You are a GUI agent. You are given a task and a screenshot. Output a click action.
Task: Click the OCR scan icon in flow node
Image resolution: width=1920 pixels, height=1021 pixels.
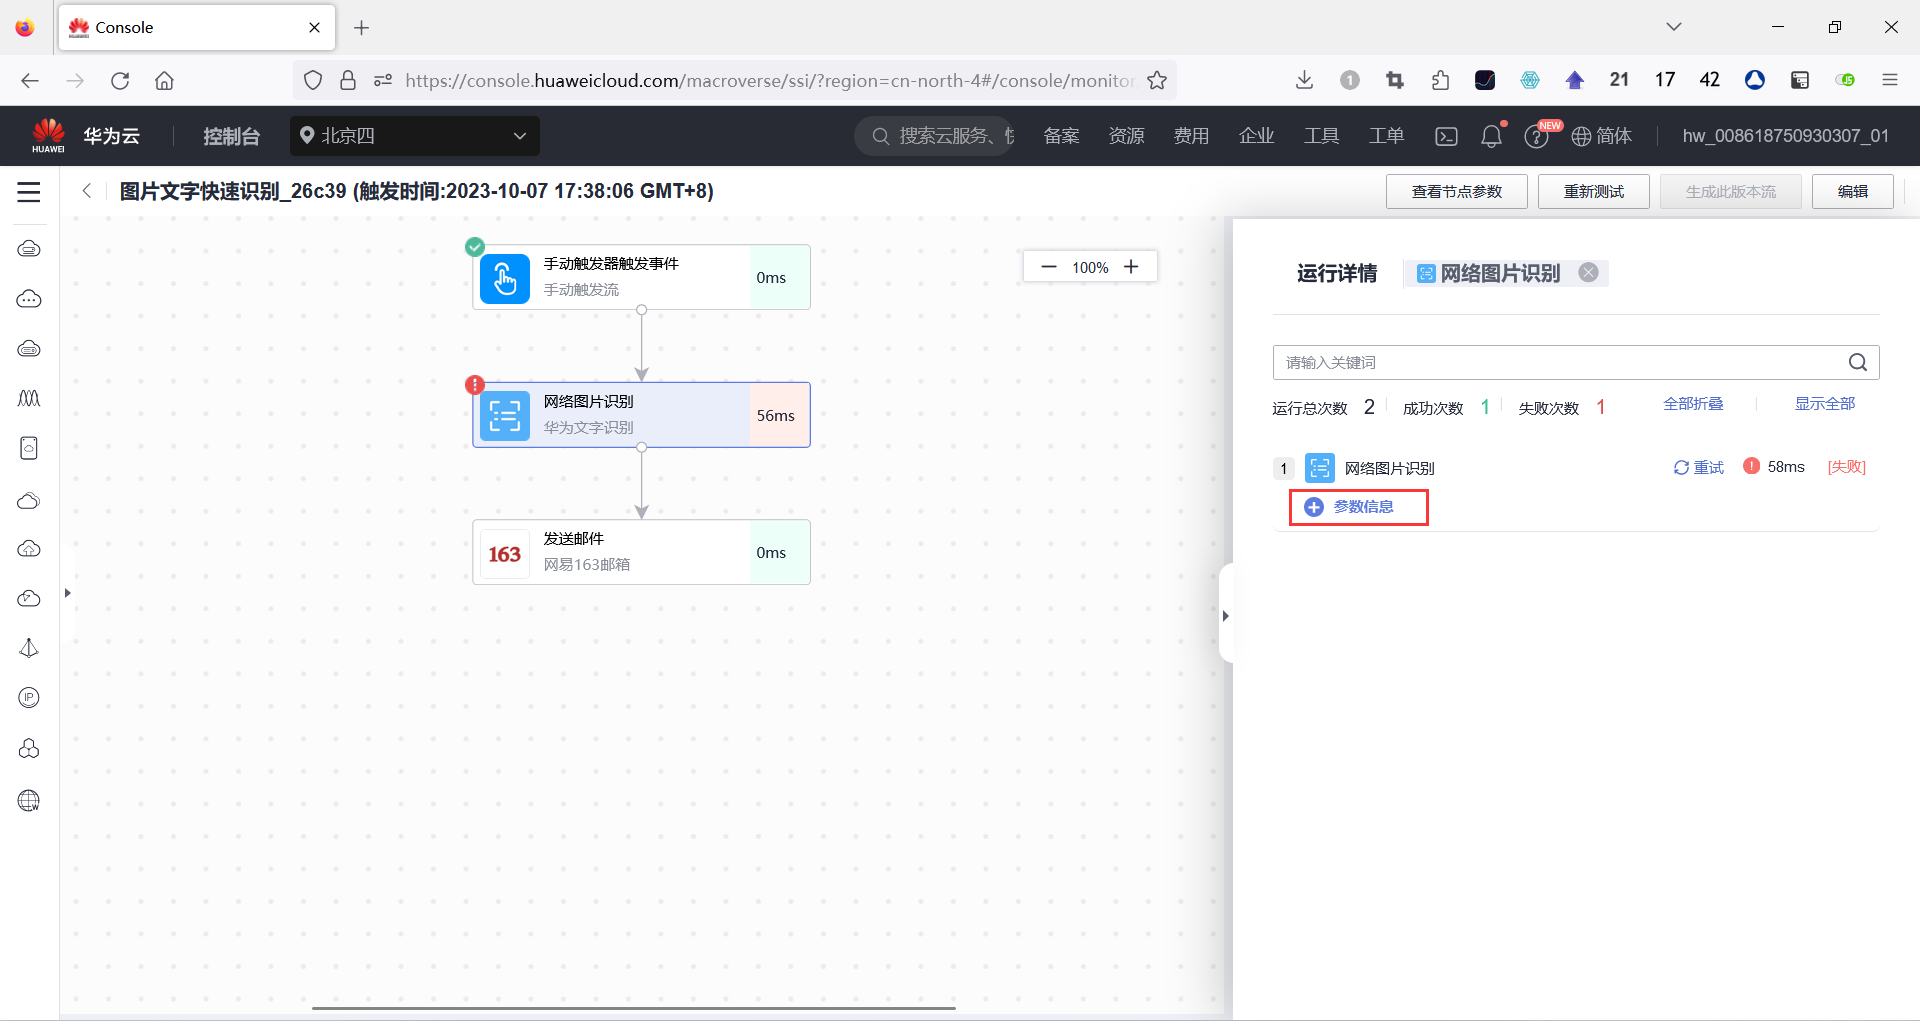click(x=505, y=415)
